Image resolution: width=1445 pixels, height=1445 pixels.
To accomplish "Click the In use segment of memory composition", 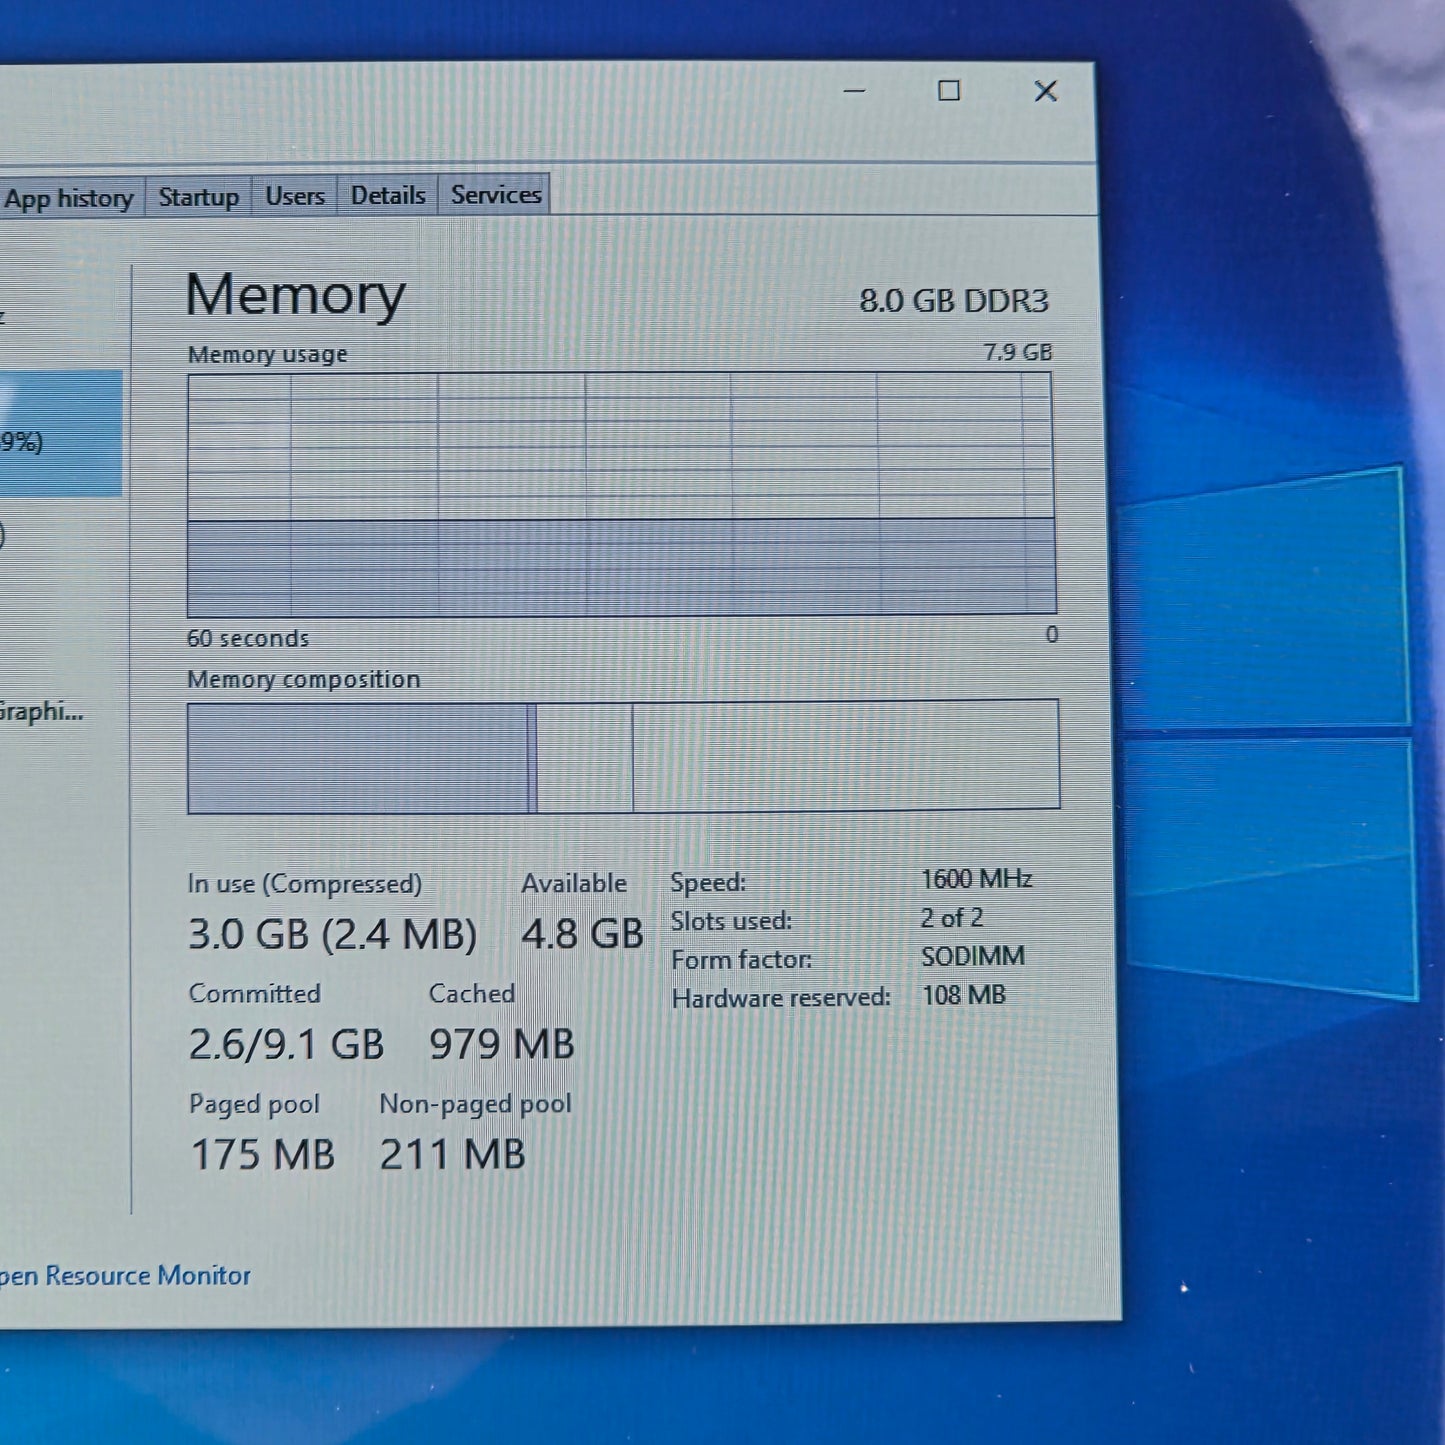I will tap(357, 758).
